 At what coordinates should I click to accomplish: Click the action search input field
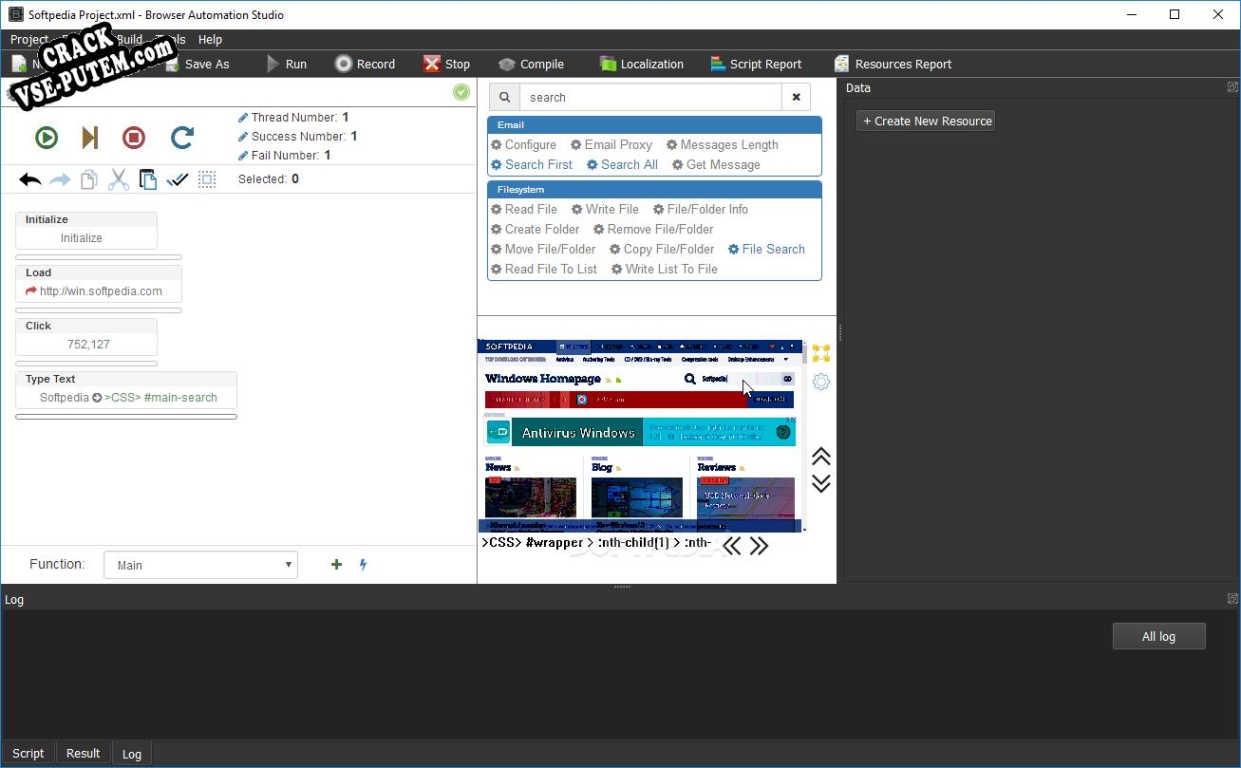pyautogui.click(x=651, y=97)
